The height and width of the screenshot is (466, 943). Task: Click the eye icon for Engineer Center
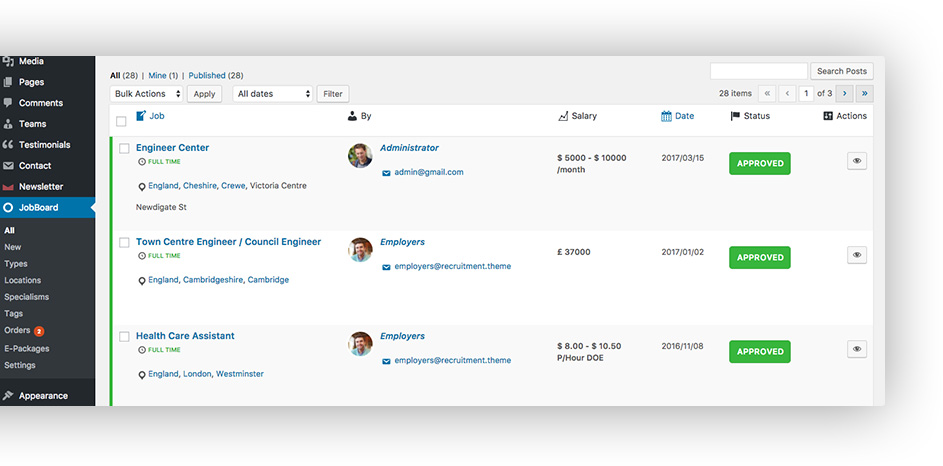[856, 161]
